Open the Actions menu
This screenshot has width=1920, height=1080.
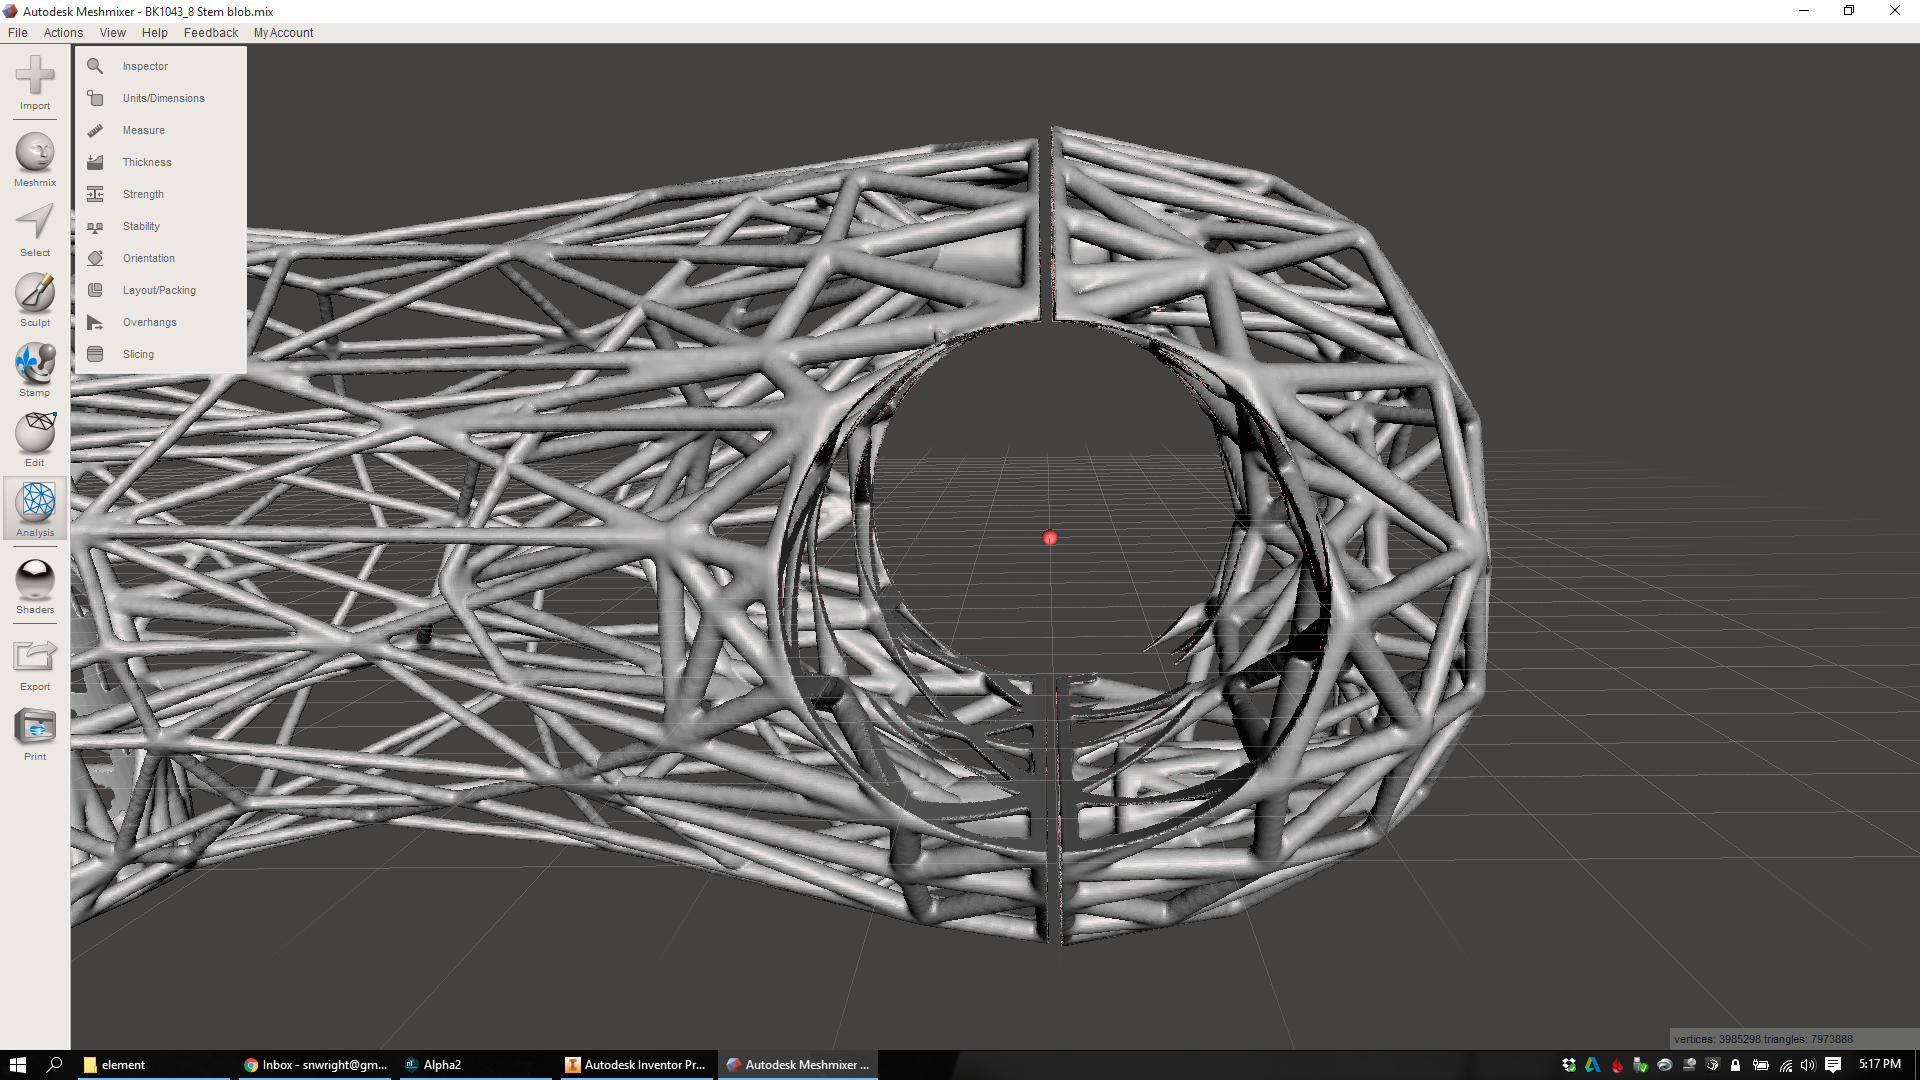(x=63, y=33)
